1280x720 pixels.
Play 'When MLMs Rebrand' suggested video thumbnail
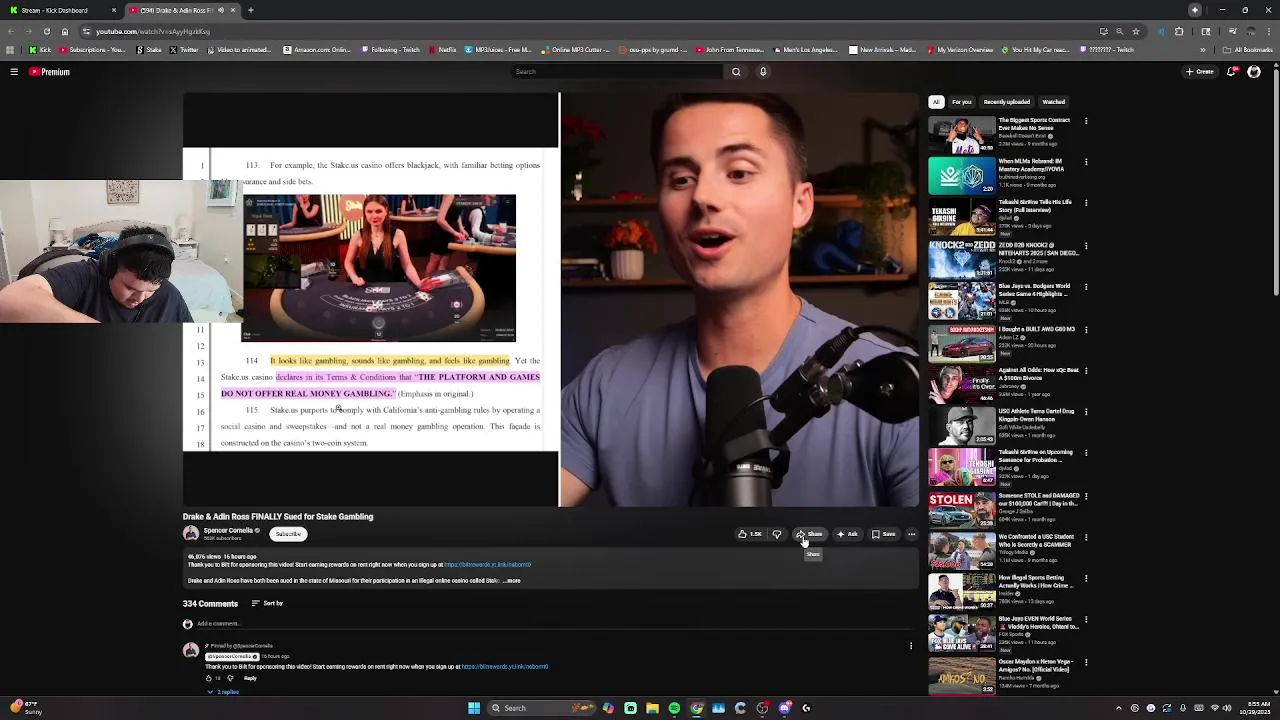962,175
